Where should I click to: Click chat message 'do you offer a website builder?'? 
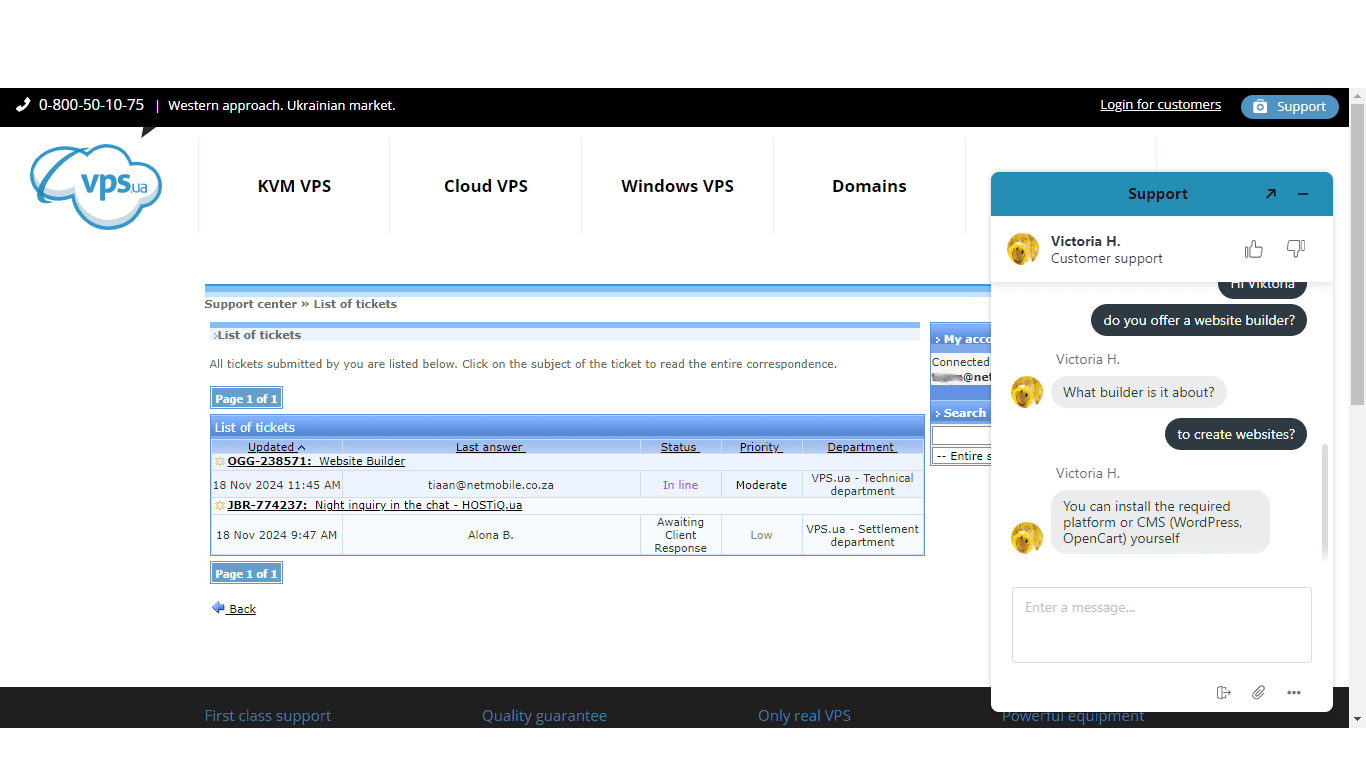pos(1199,320)
